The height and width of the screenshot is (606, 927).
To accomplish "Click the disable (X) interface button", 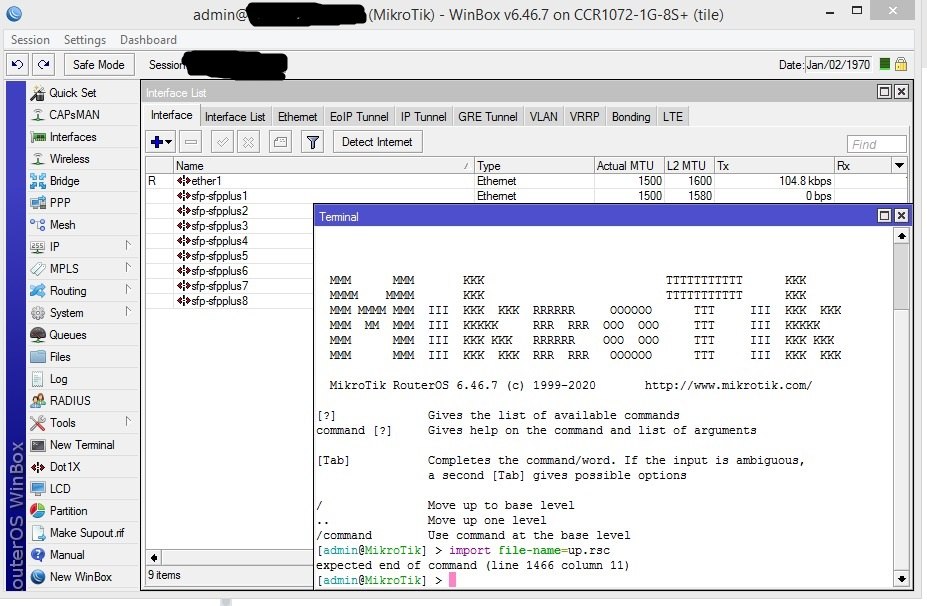I will click(248, 142).
